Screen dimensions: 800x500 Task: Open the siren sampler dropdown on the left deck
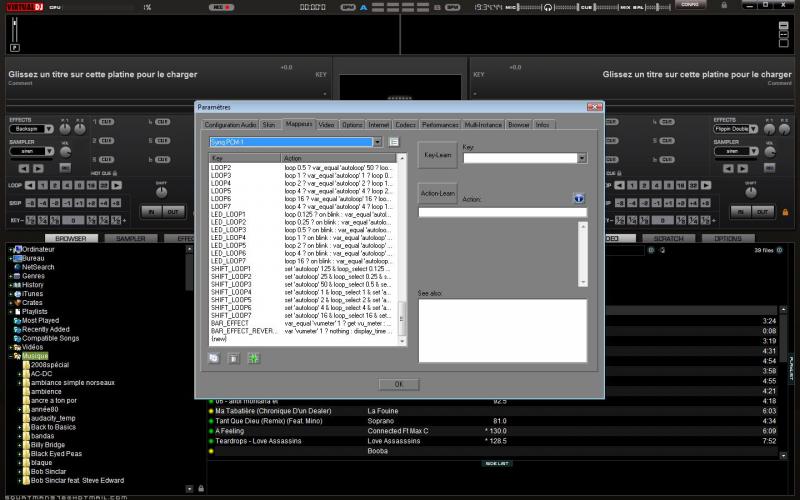(49, 151)
